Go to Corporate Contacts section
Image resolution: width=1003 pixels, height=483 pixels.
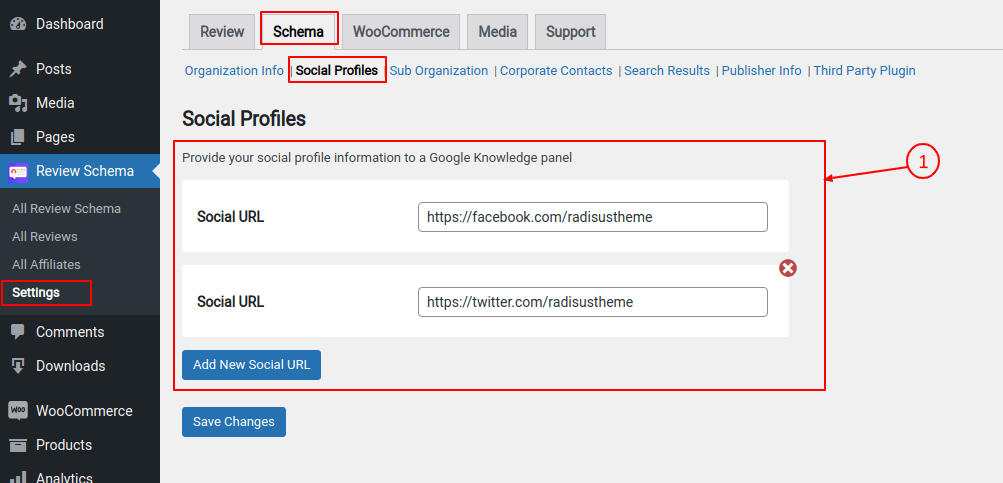click(x=556, y=71)
